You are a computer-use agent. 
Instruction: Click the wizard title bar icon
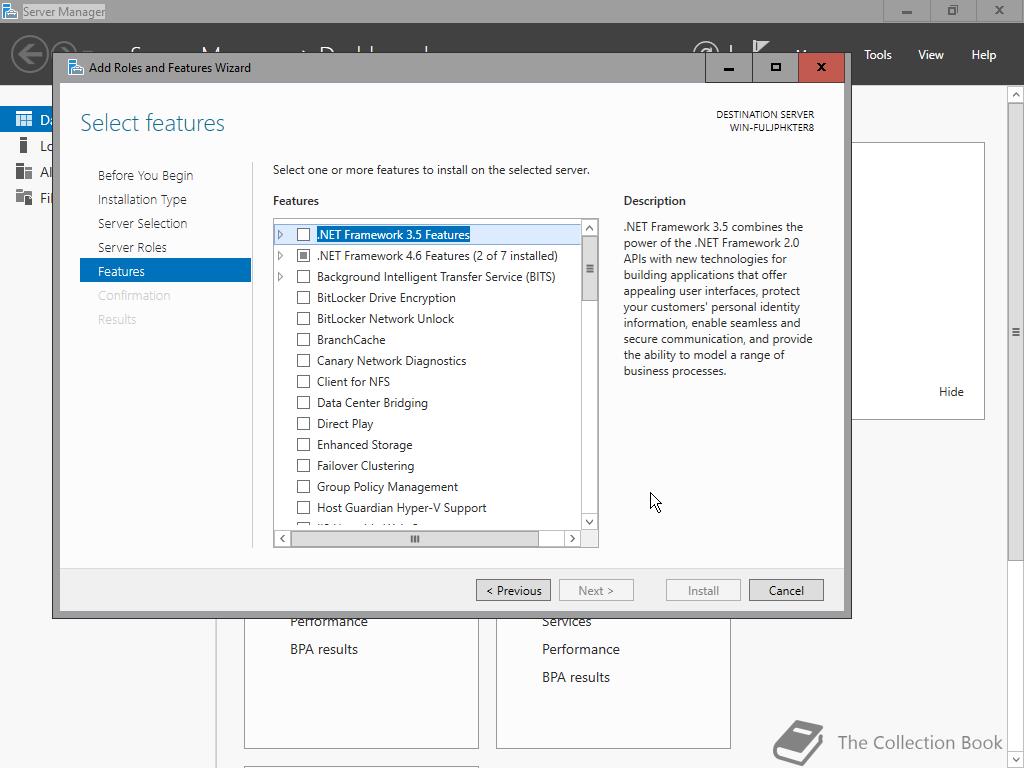(76, 67)
